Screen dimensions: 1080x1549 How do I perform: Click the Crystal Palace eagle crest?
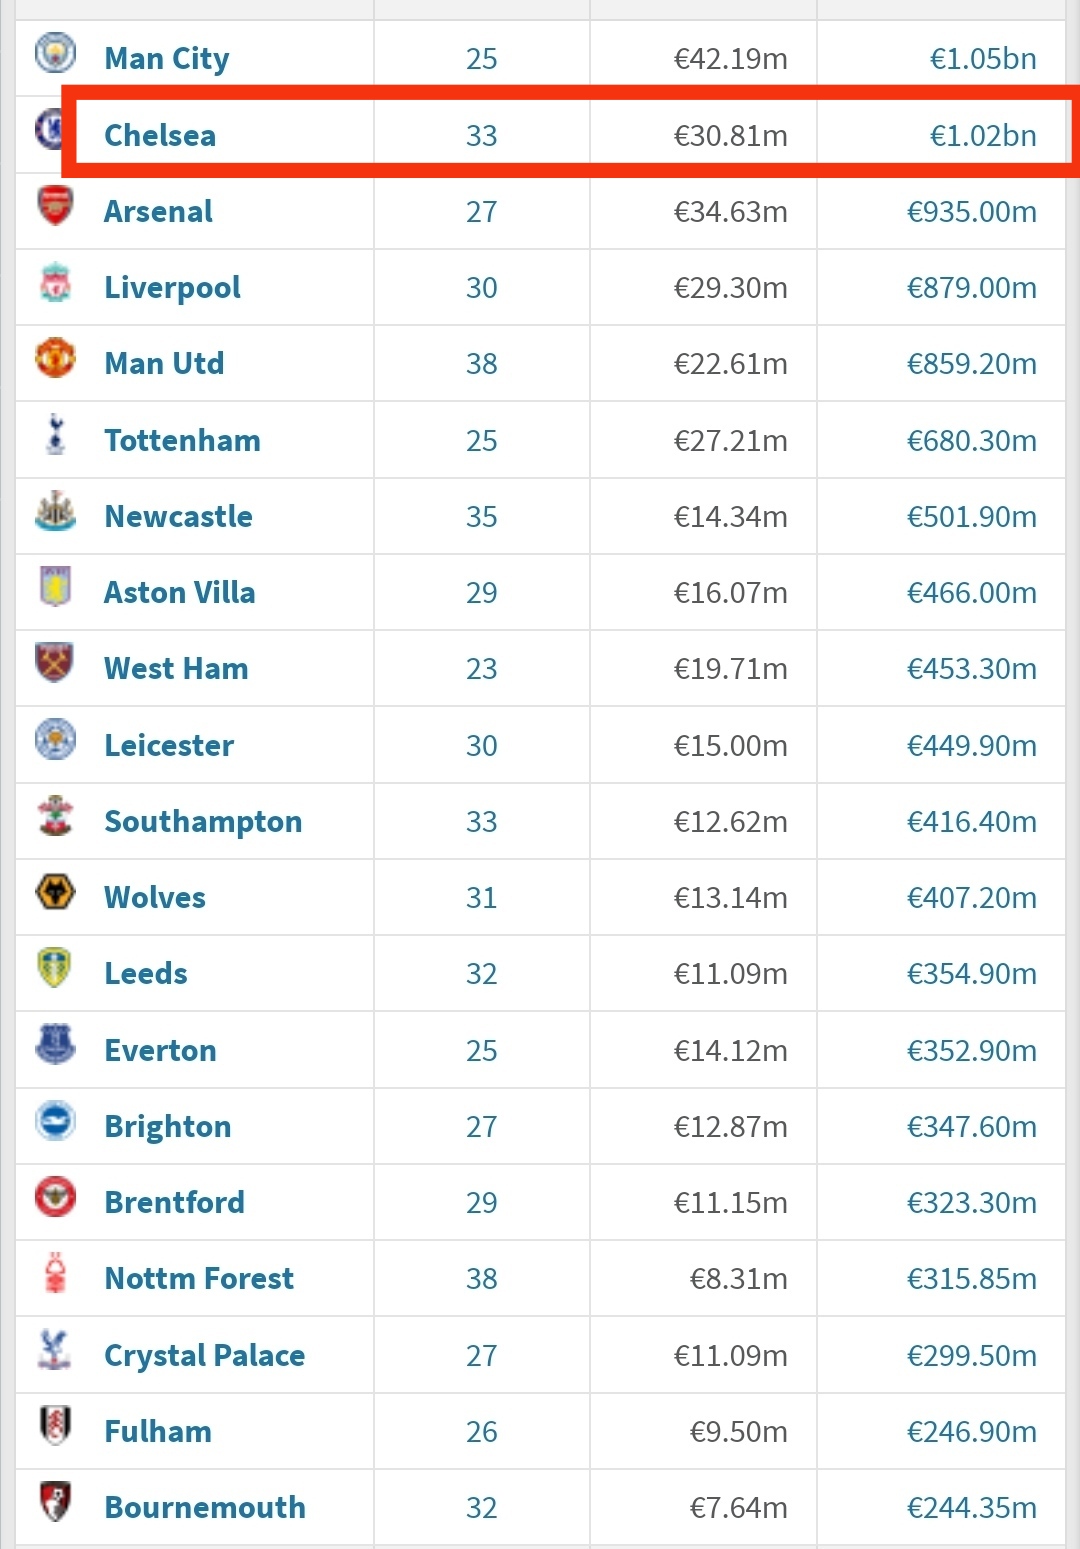(x=53, y=1350)
